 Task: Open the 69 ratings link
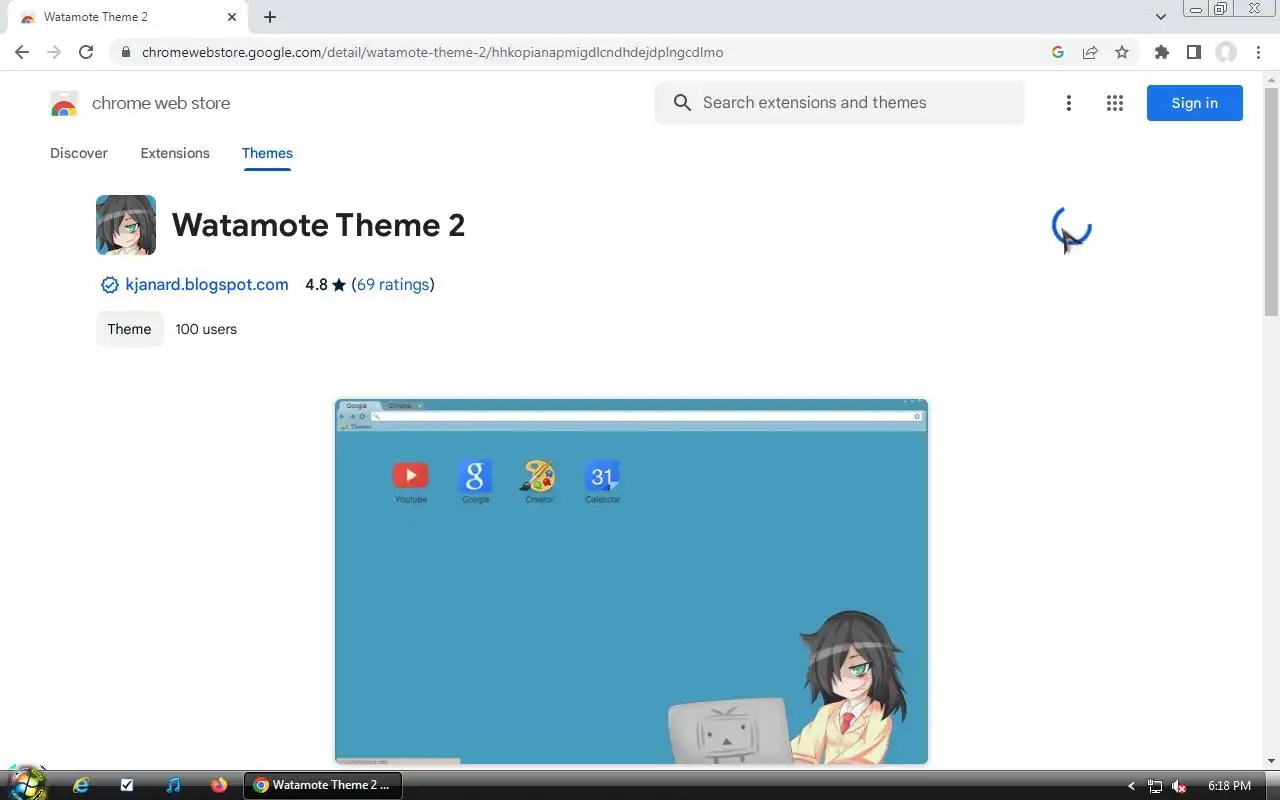[393, 284]
